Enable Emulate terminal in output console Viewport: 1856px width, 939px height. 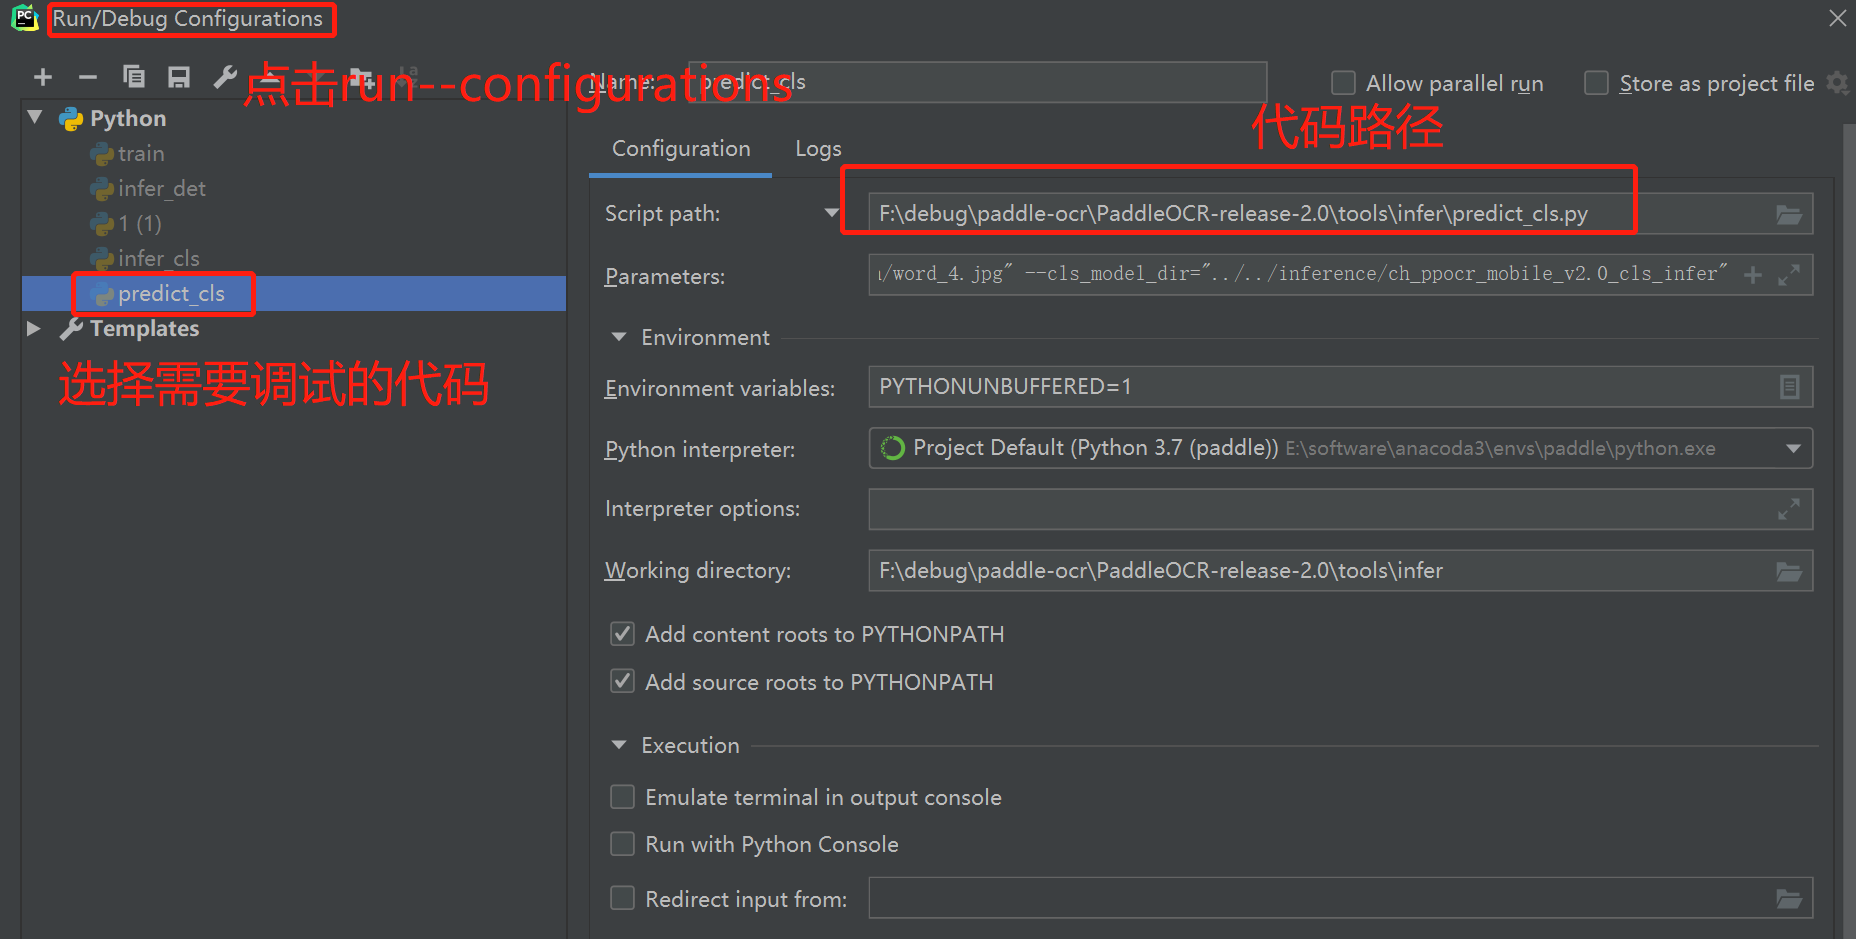(x=622, y=796)
